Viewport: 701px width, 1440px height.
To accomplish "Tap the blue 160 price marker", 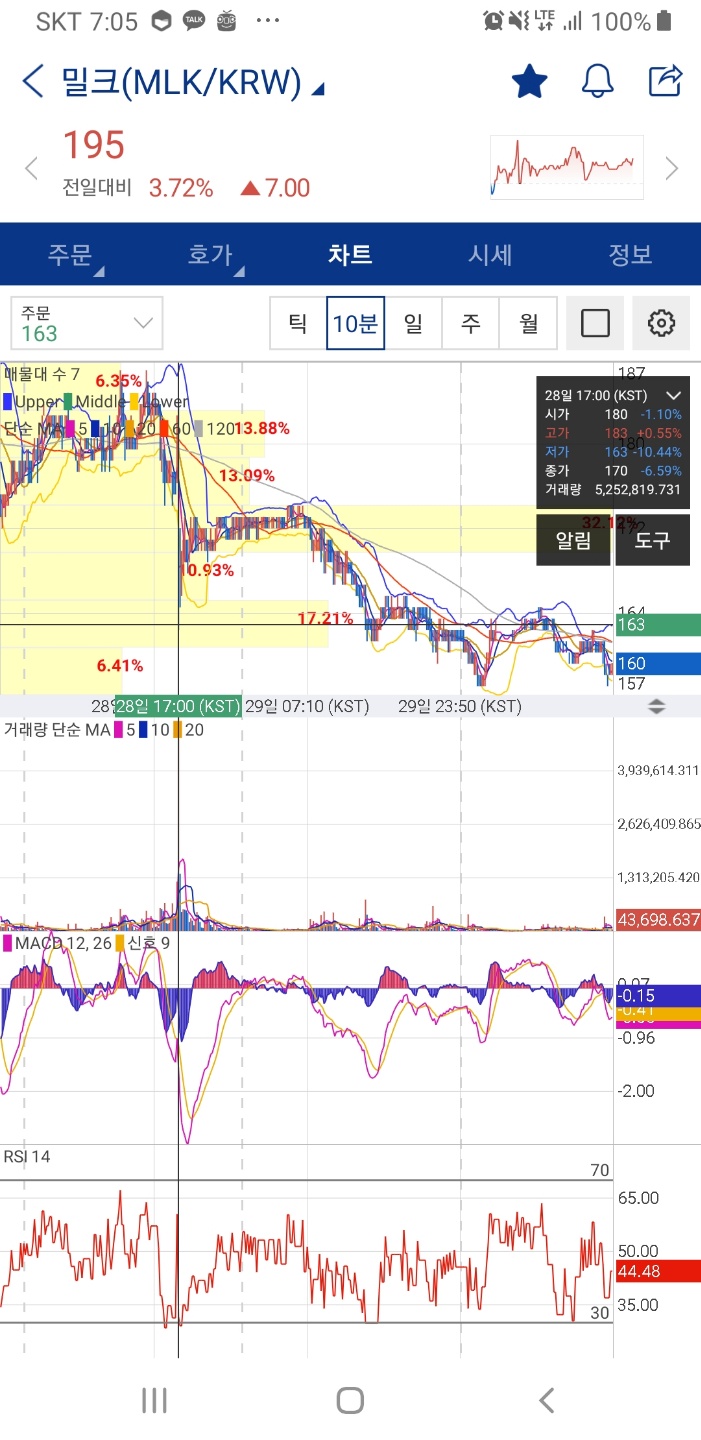I will click(657, 663).
